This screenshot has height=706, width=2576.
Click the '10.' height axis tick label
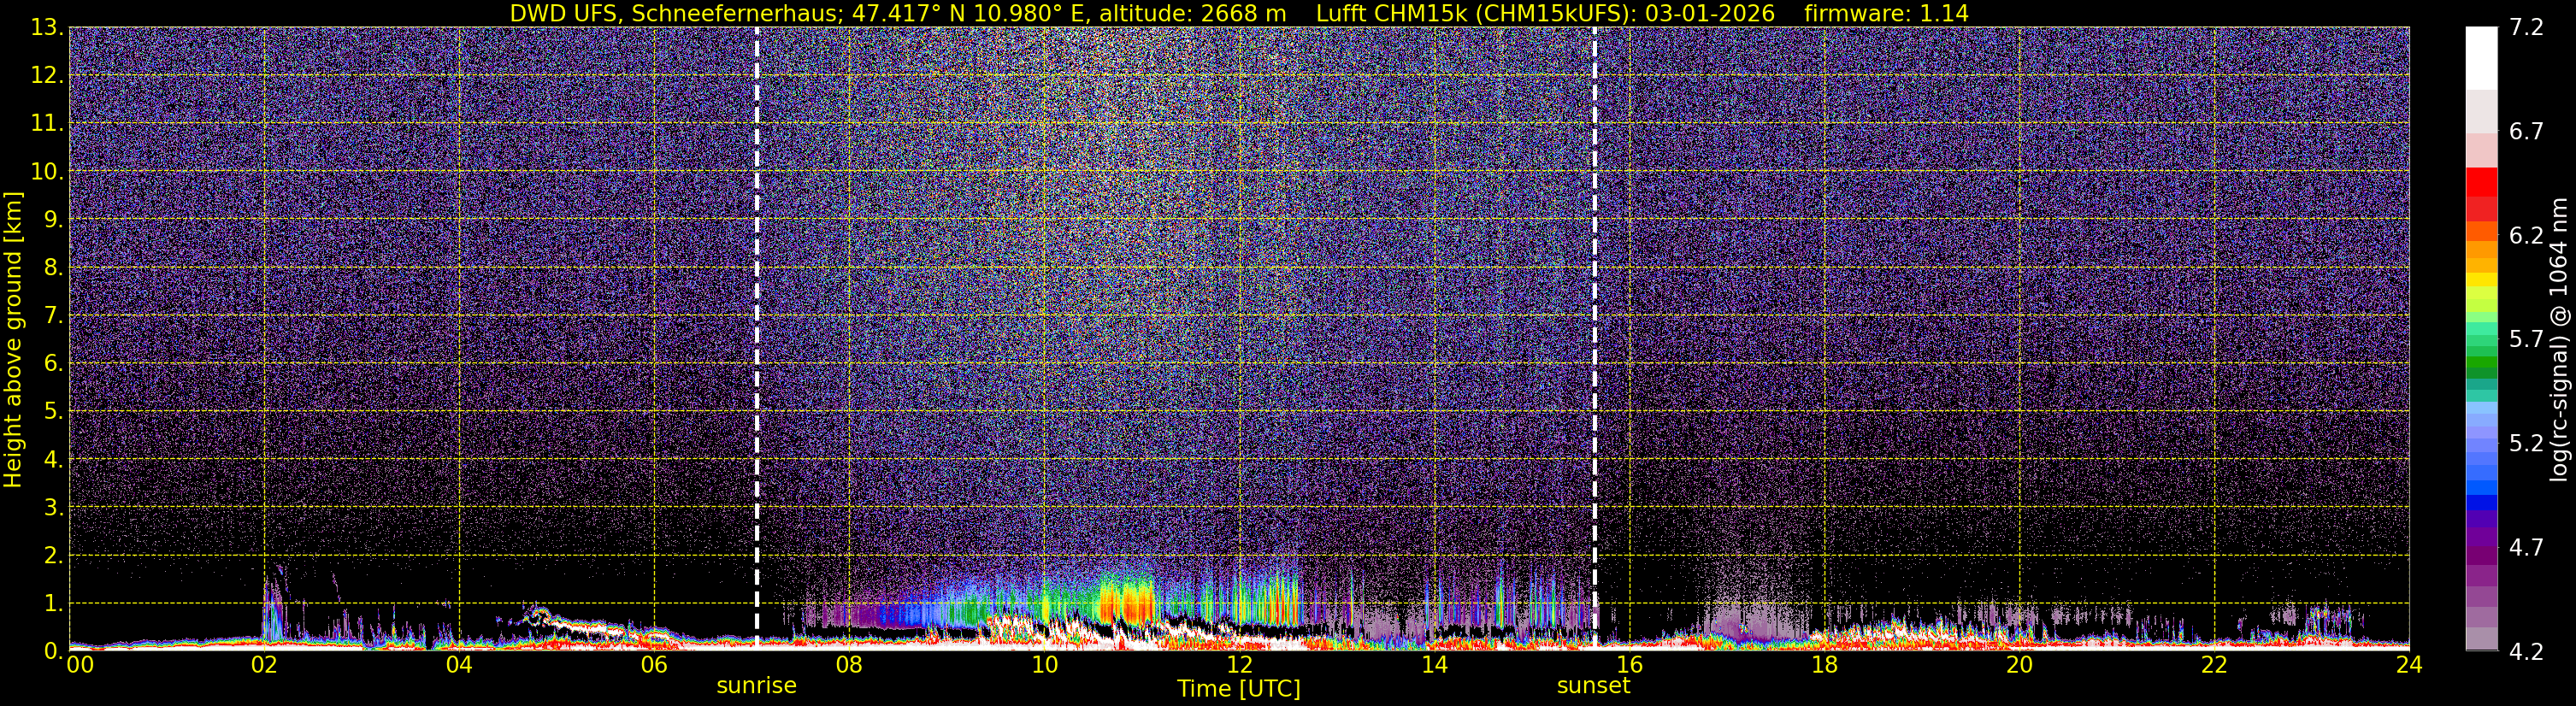click(47, 172)
